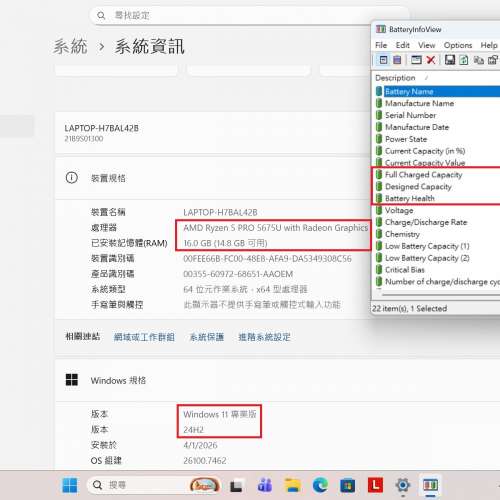Image resolution: width=500 pixels, height=500 pixels.
Task: Collapse the Windows 規格 section header
Action: click(x=277, y=380)
